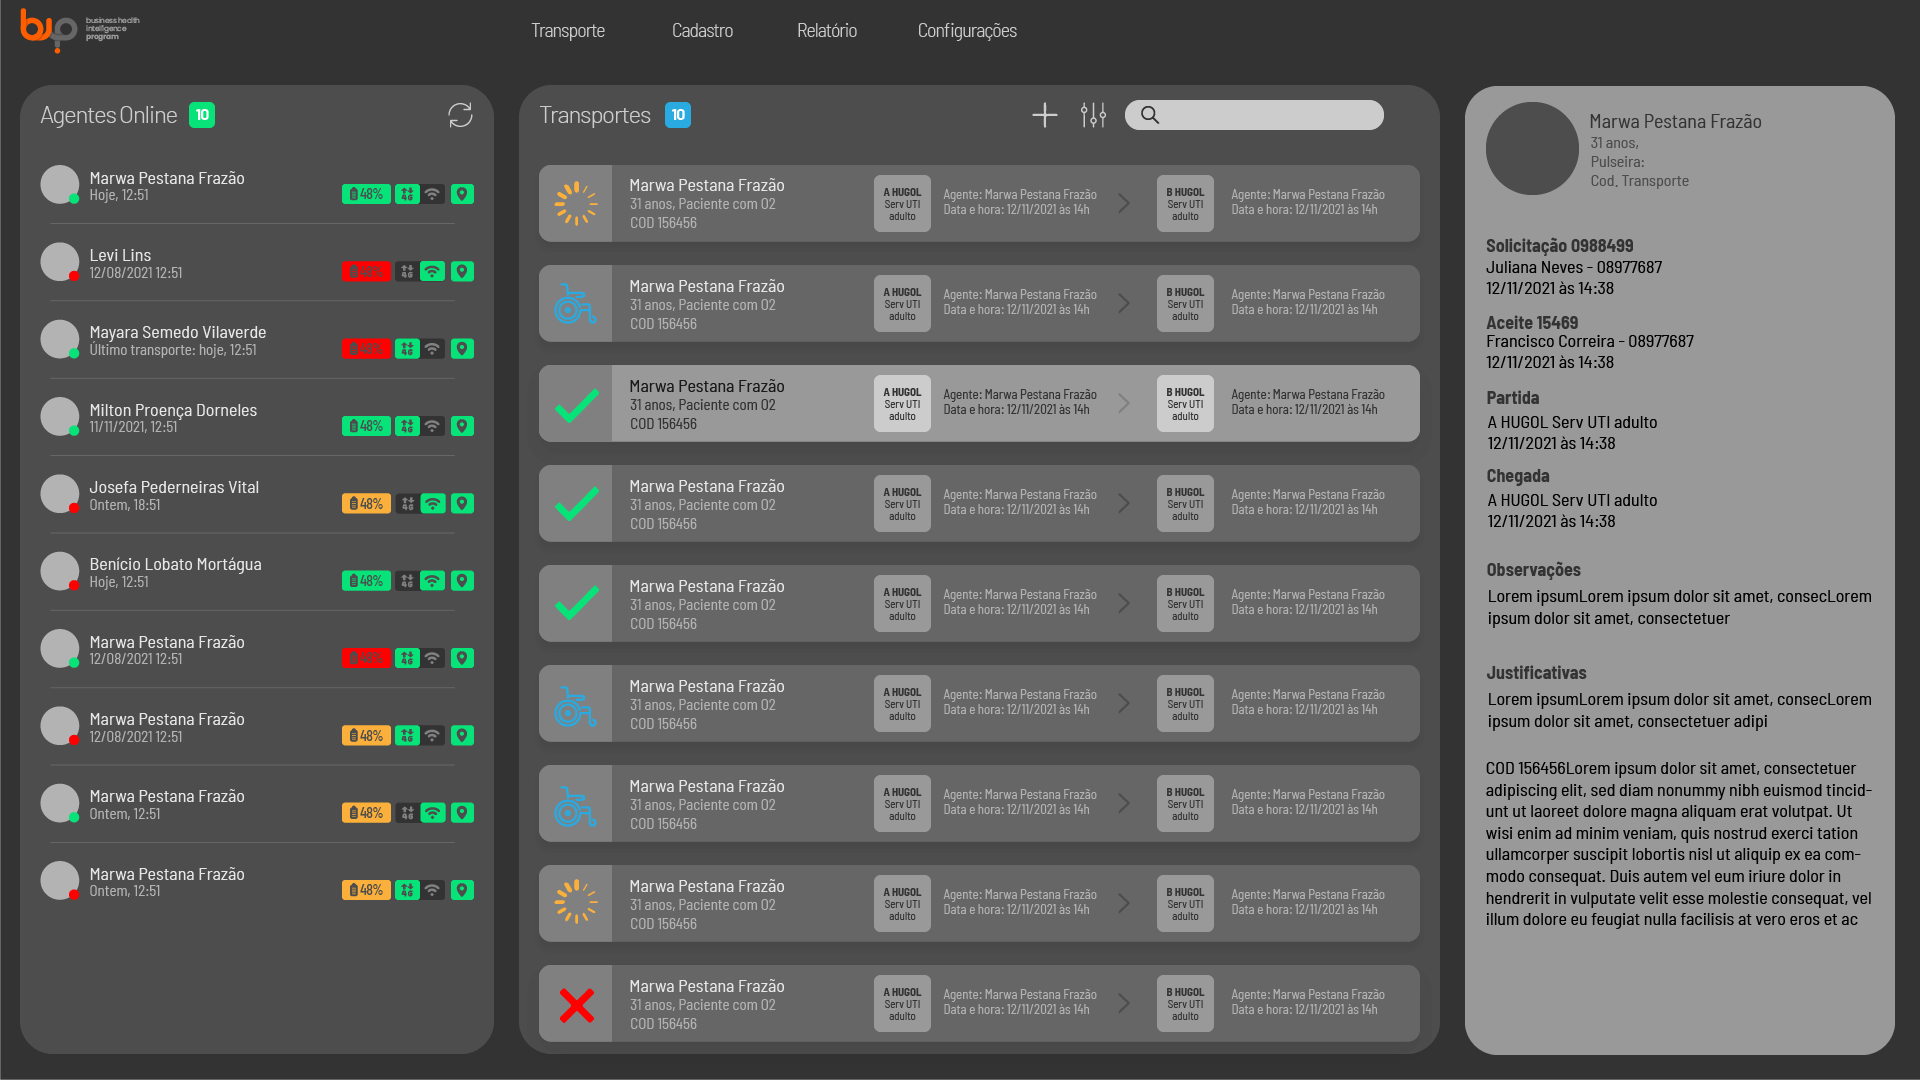Click 'Cod. Transporte' label in details panel
Image resolution: width=1920 pixels, height=1080 pixels.
[1639, 181]
